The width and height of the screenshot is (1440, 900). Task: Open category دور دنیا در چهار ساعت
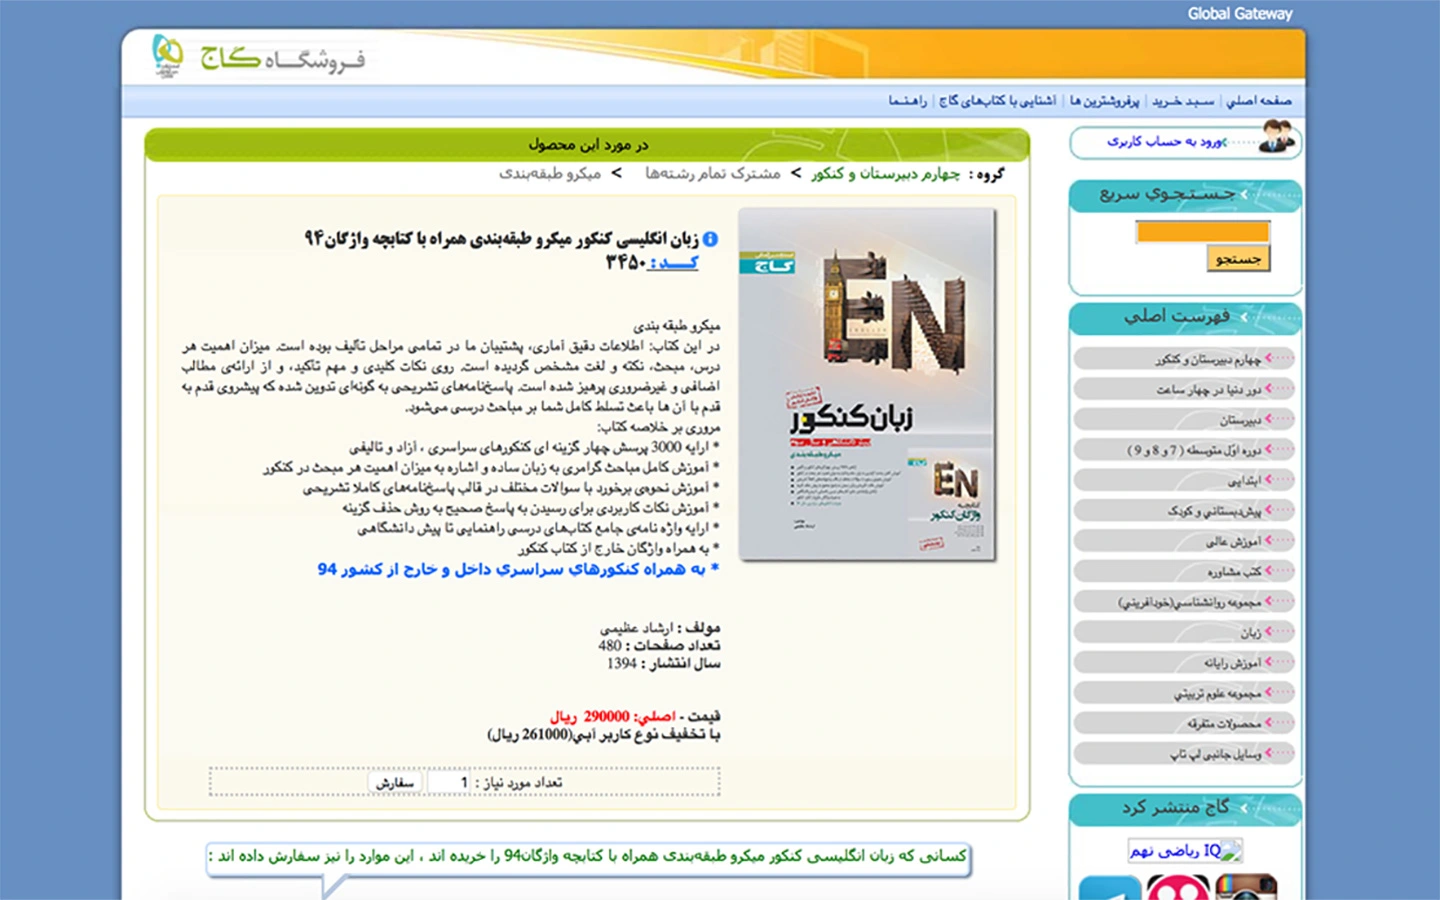point(1185,389)
